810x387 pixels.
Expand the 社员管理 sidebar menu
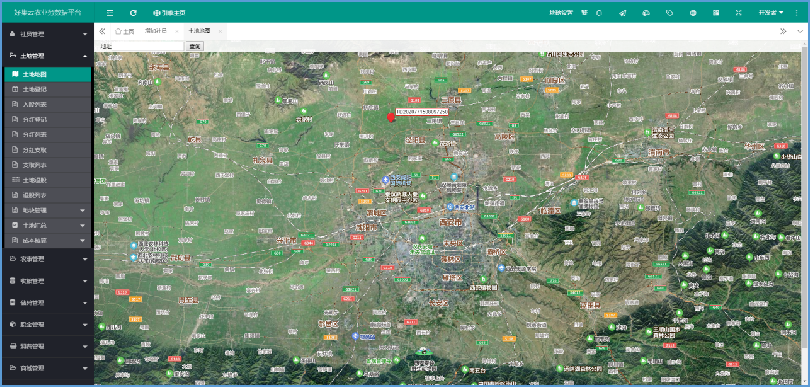pos(47,34)
